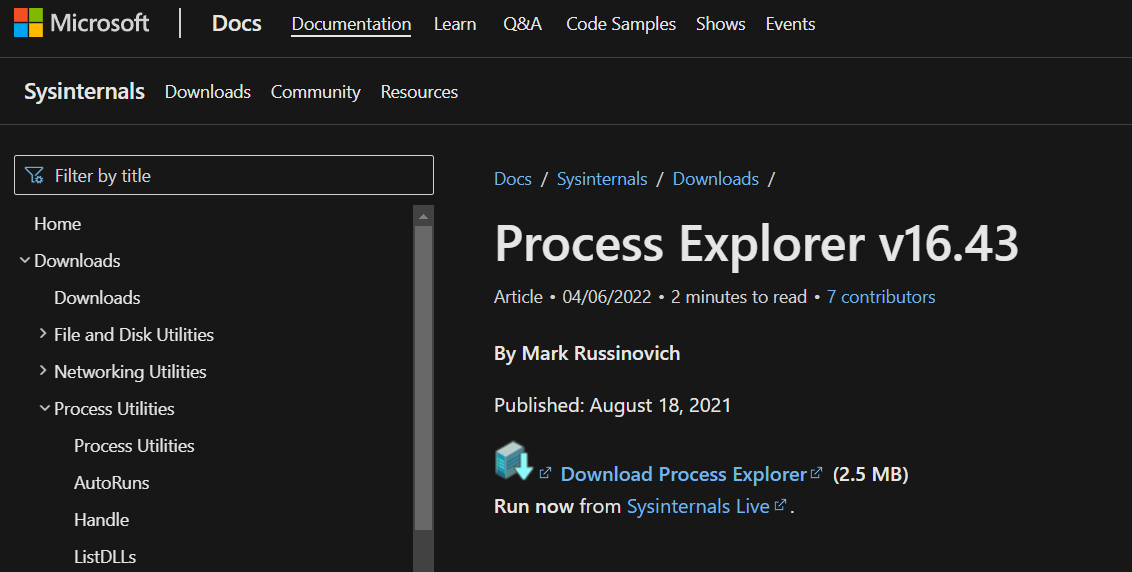Select the nested Downloads sidebar item
The image size is (1132, 572).
97,298
